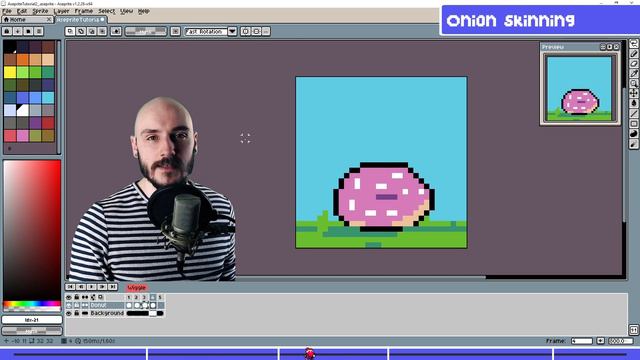Pick the yellow palette swatch
This screenshot has height=360, width=640.
pyautogui.click(x=10, y=72)
